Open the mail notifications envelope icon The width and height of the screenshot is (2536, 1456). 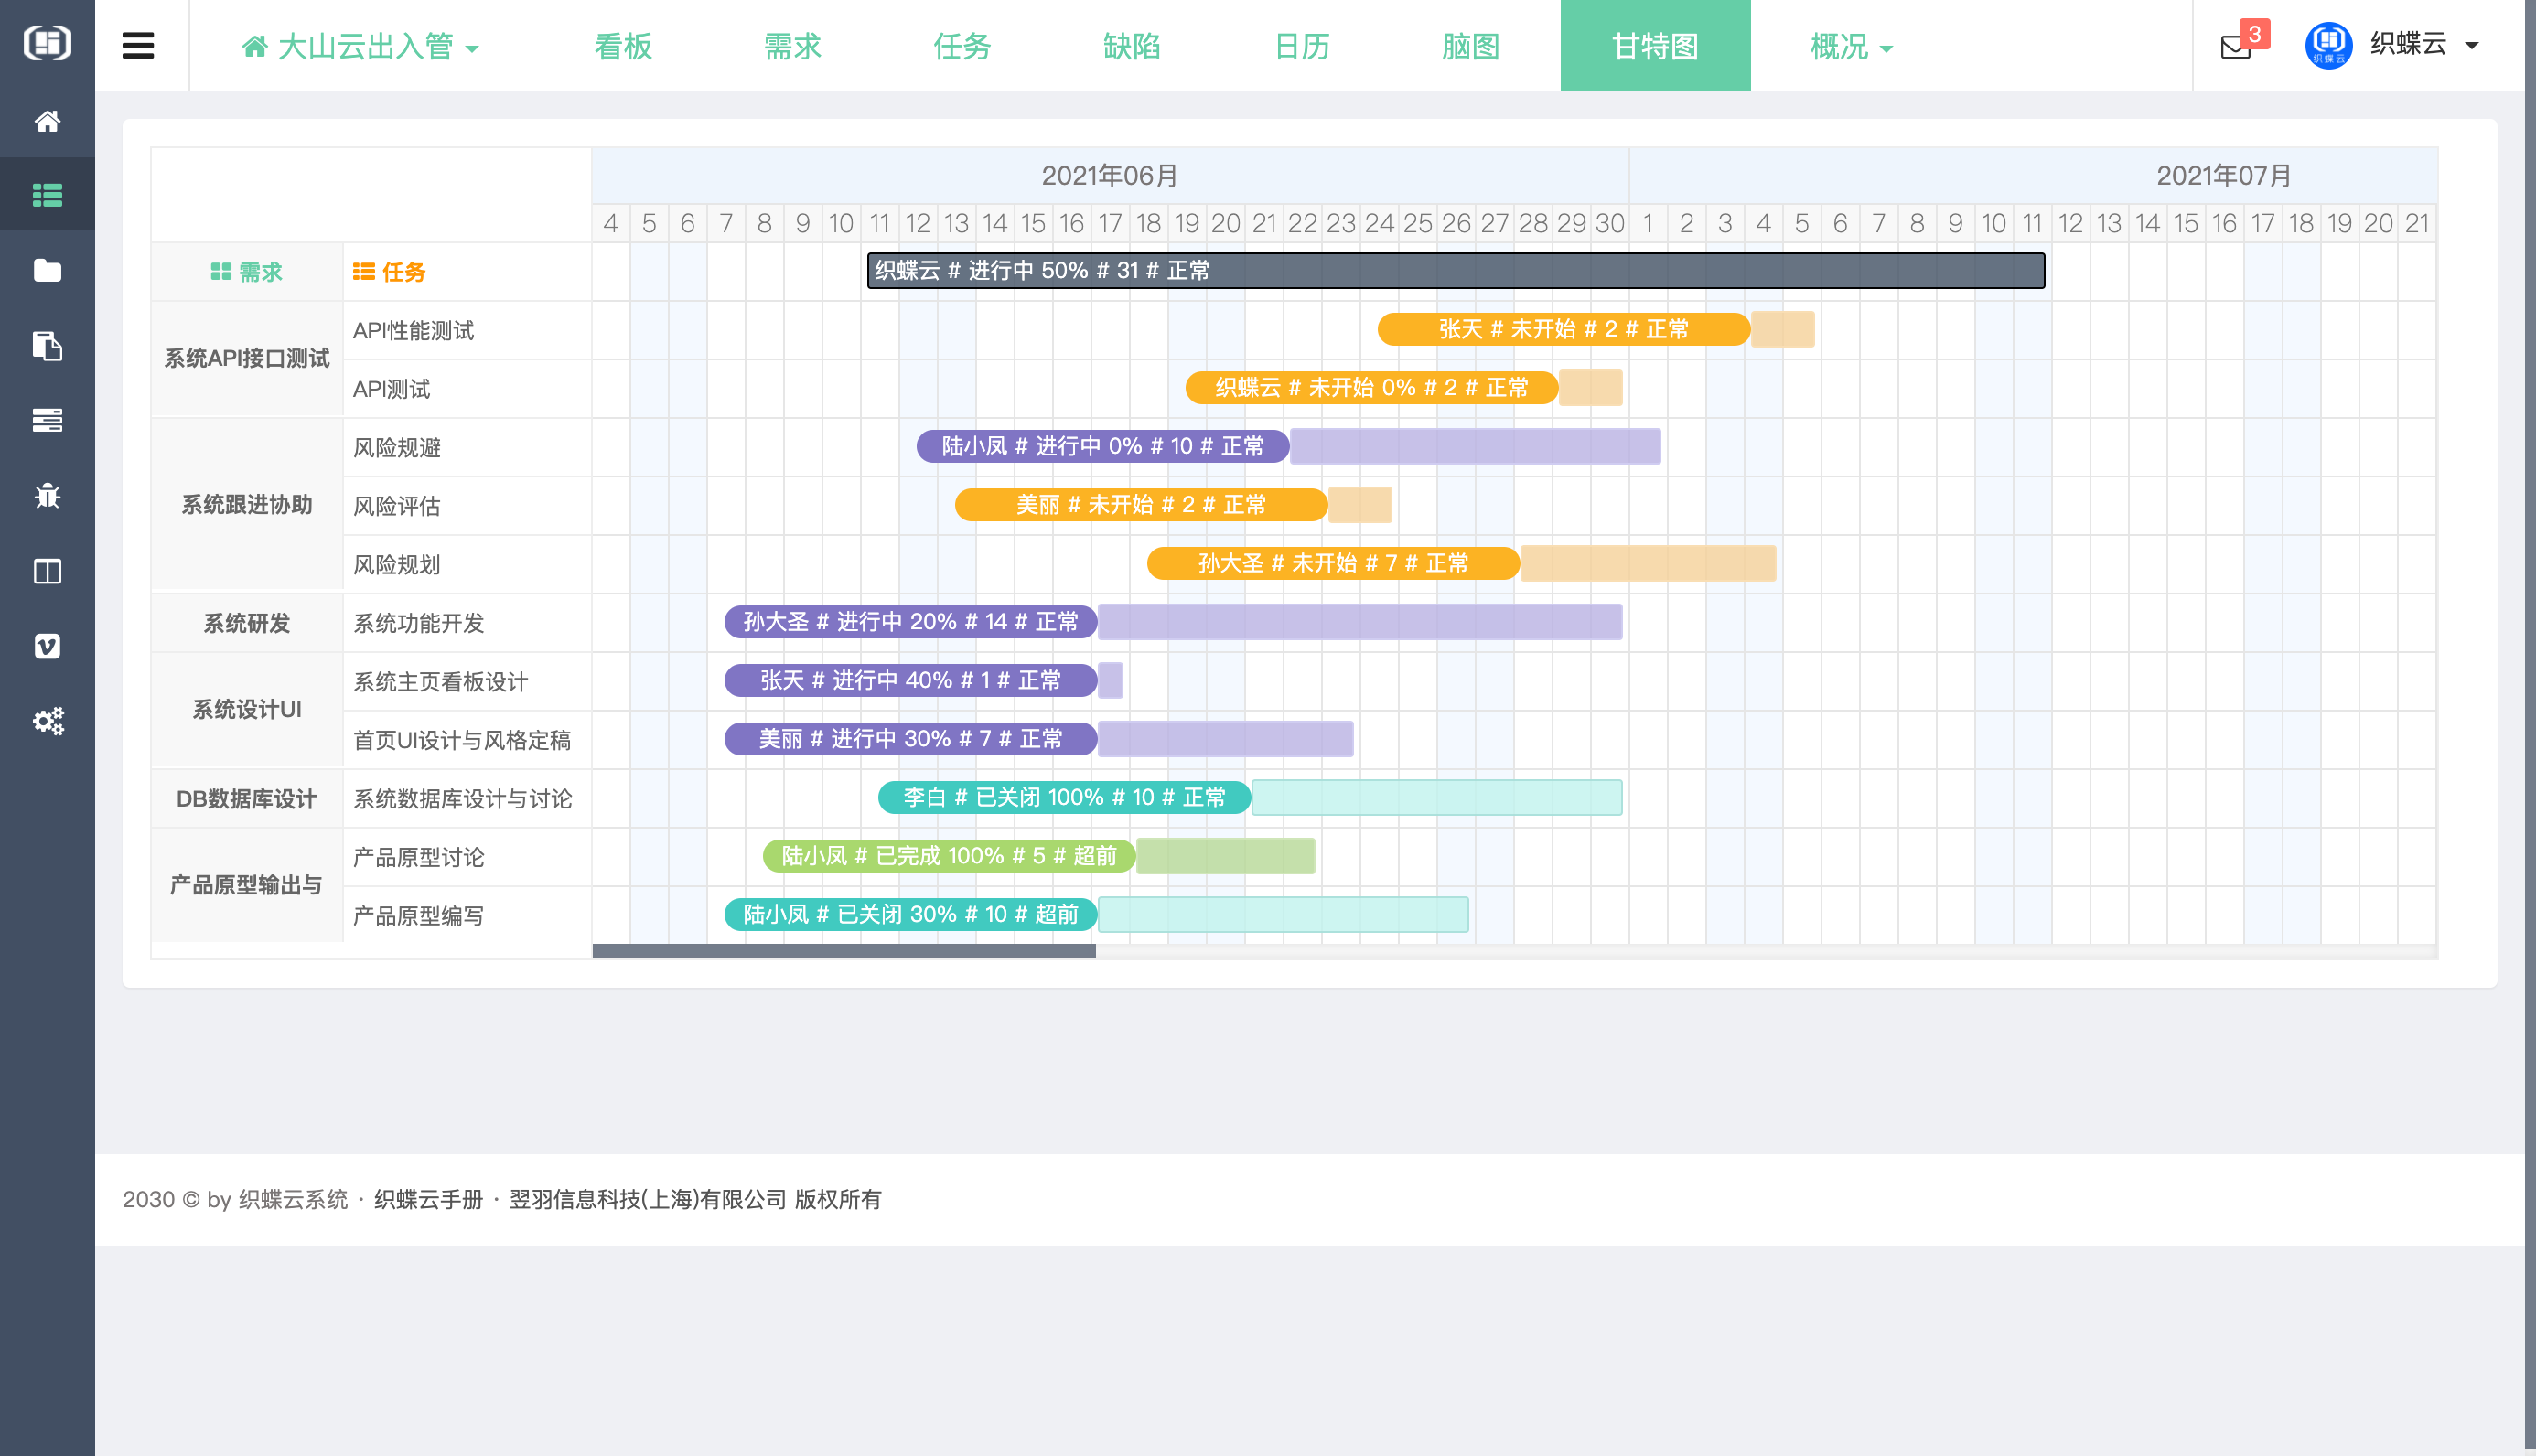tap(2235, 47)
